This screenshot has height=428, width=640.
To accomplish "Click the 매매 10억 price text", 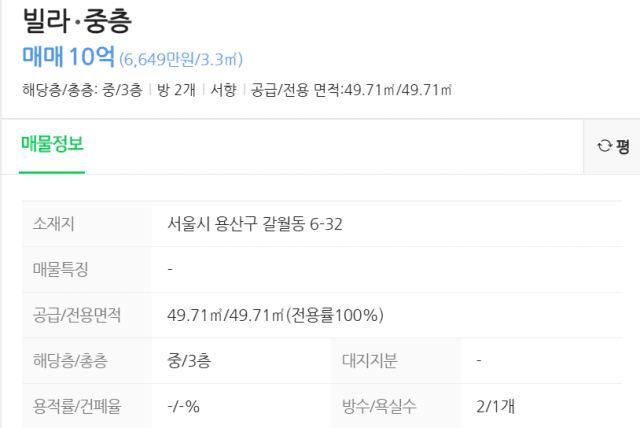I will [68, 56].
